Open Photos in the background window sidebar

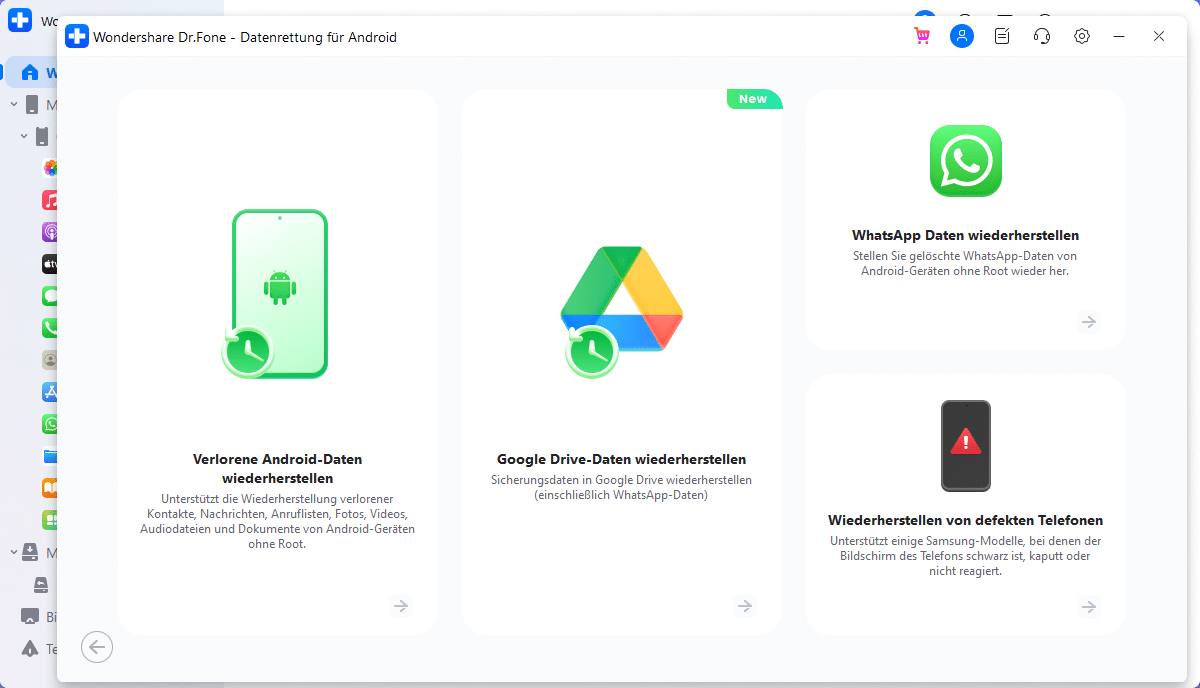pos(50,168)
